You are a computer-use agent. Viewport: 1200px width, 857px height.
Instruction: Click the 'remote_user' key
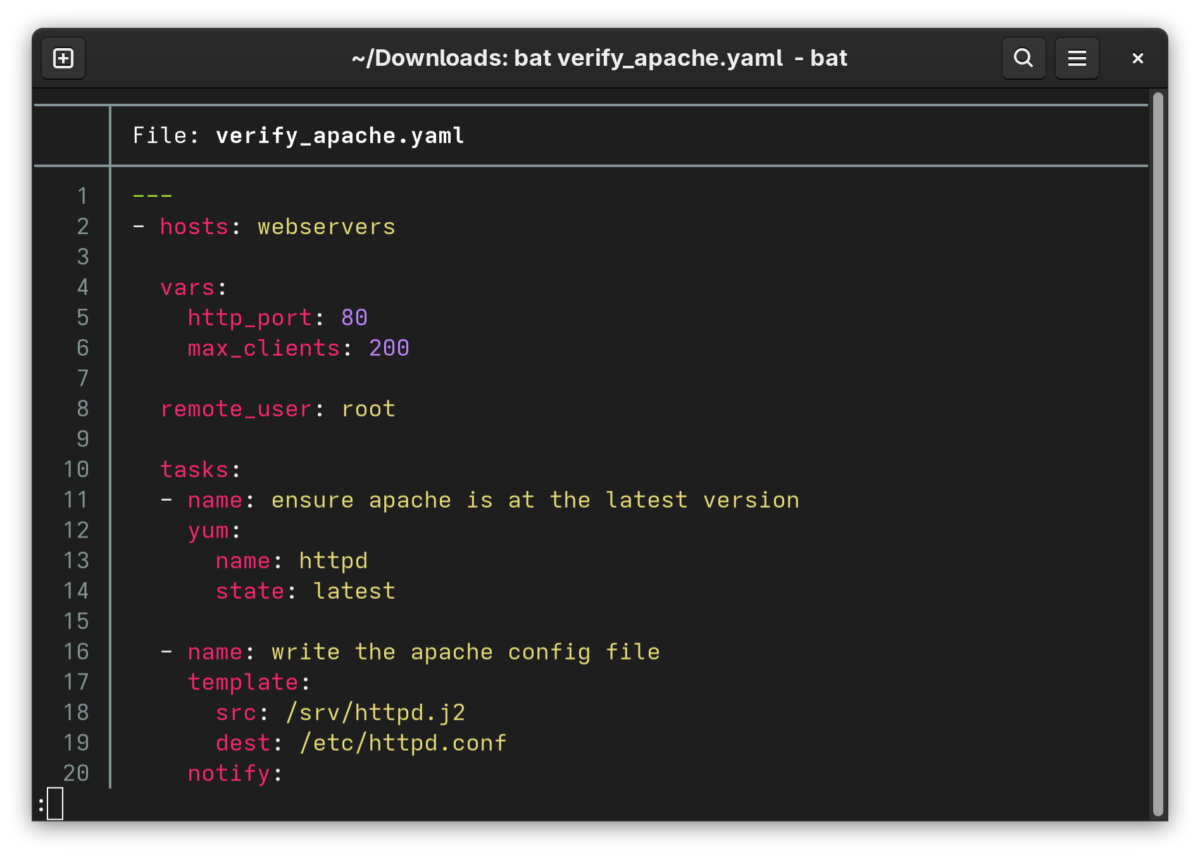(236, 409)
